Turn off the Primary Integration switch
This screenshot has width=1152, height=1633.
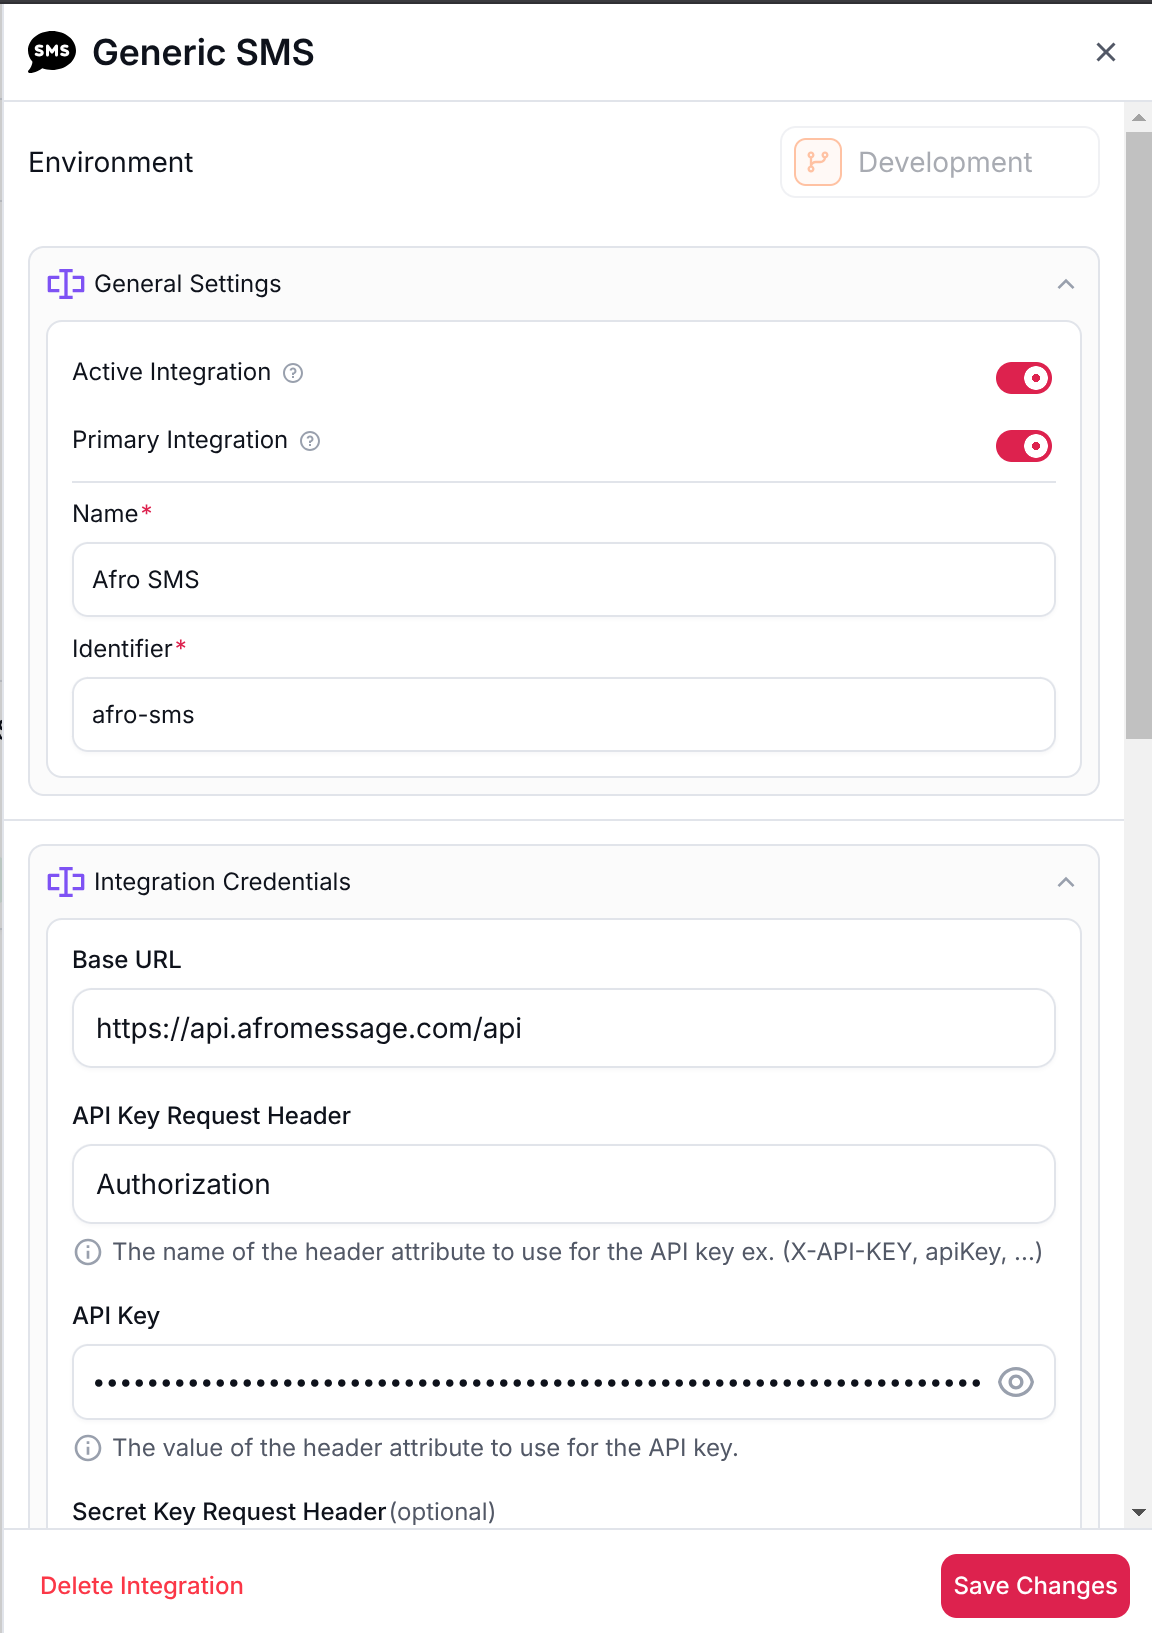click(x=1023, y=446)
